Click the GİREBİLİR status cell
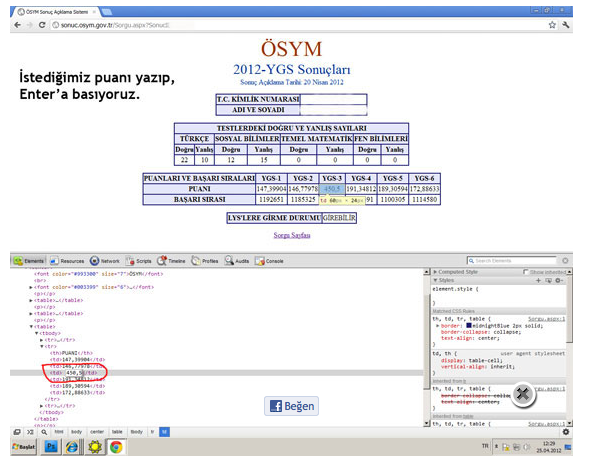This screenshot has width=596, height=465. 339,218
